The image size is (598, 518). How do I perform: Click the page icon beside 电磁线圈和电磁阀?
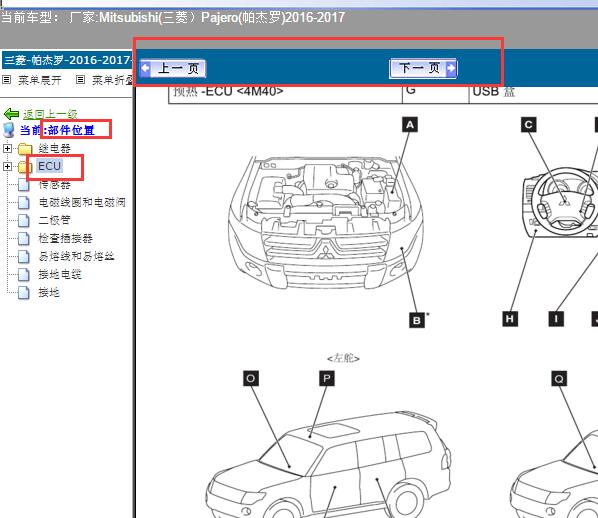pyautogui.click(x=24, y=203)
